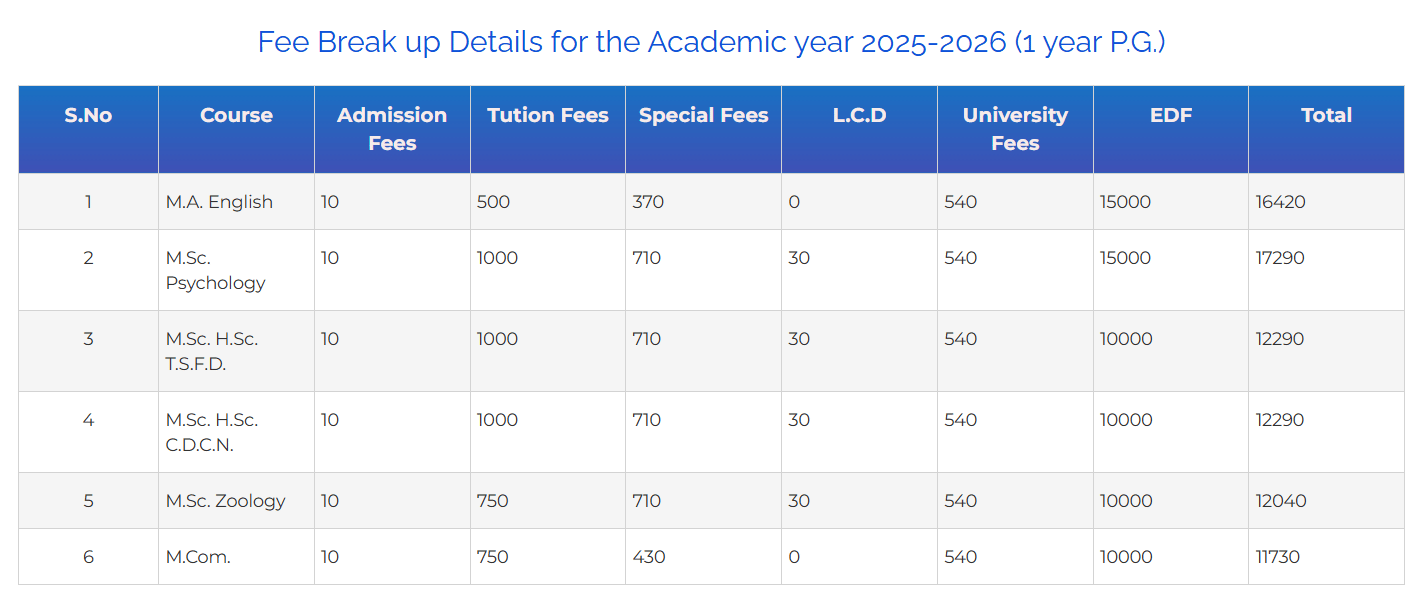This screenshot has width=1424, height=605.
Task: Click the M.Com. course cell
Action: click(198, 557)
